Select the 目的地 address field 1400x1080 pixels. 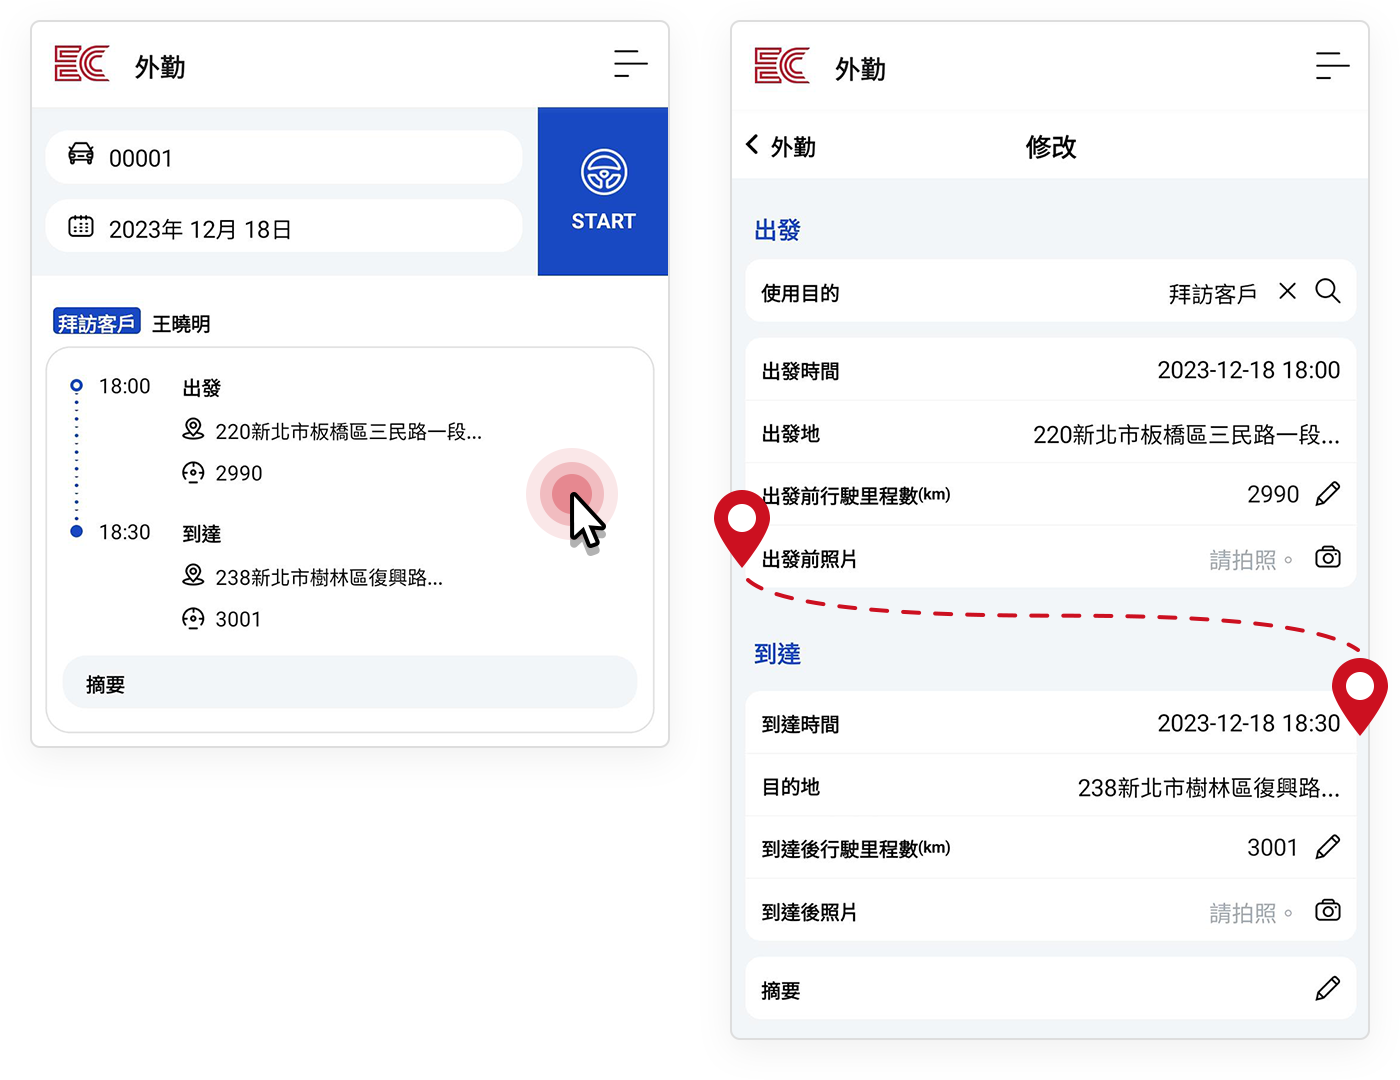(x=1207, y=788)
